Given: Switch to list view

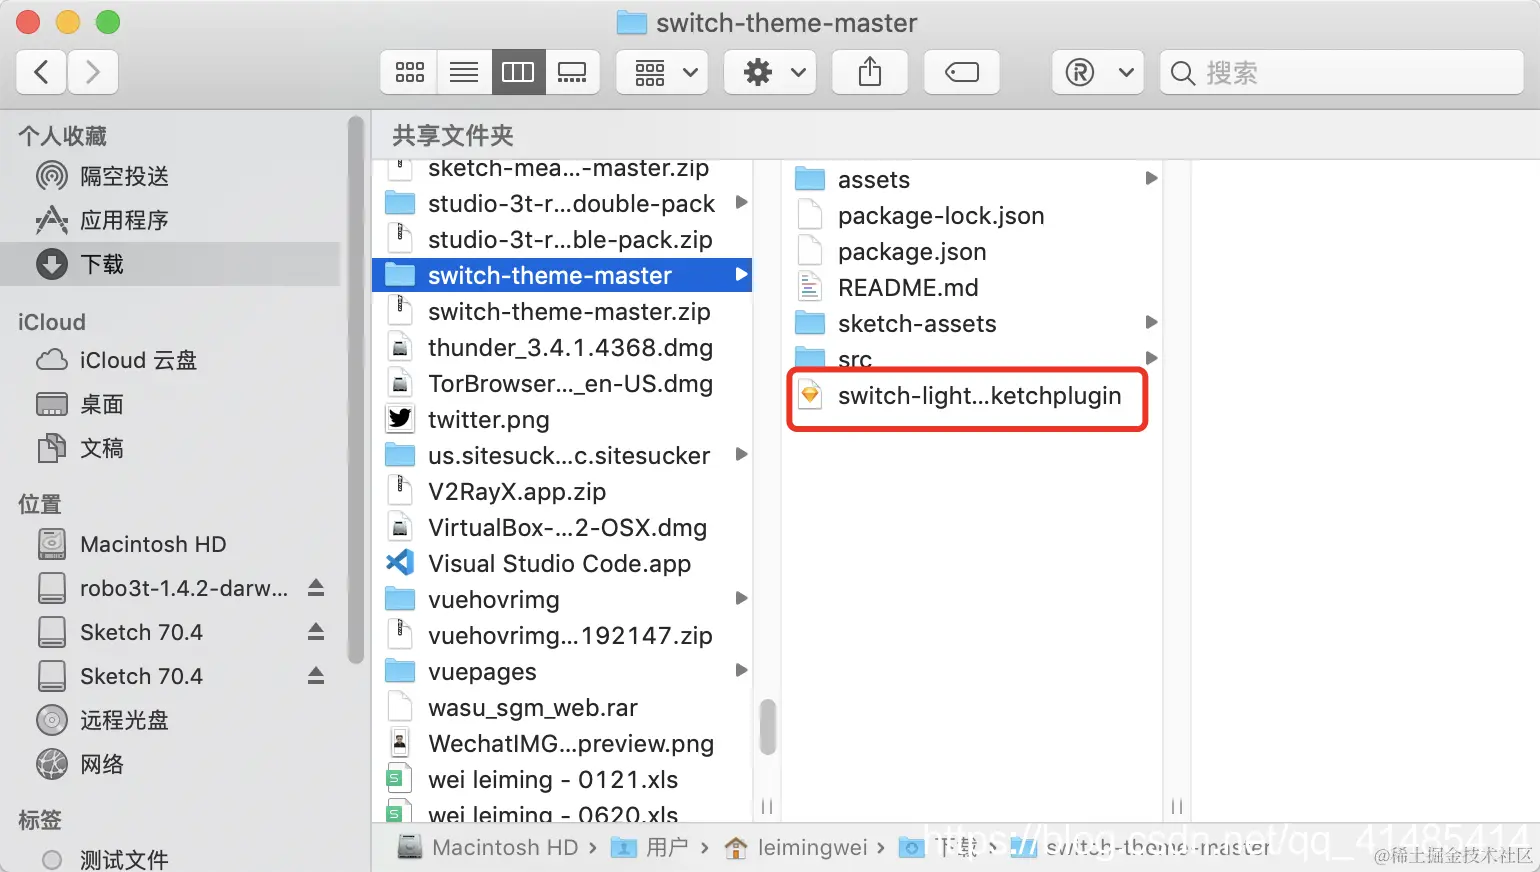Looking at the screenshot, I should (463, 72).
